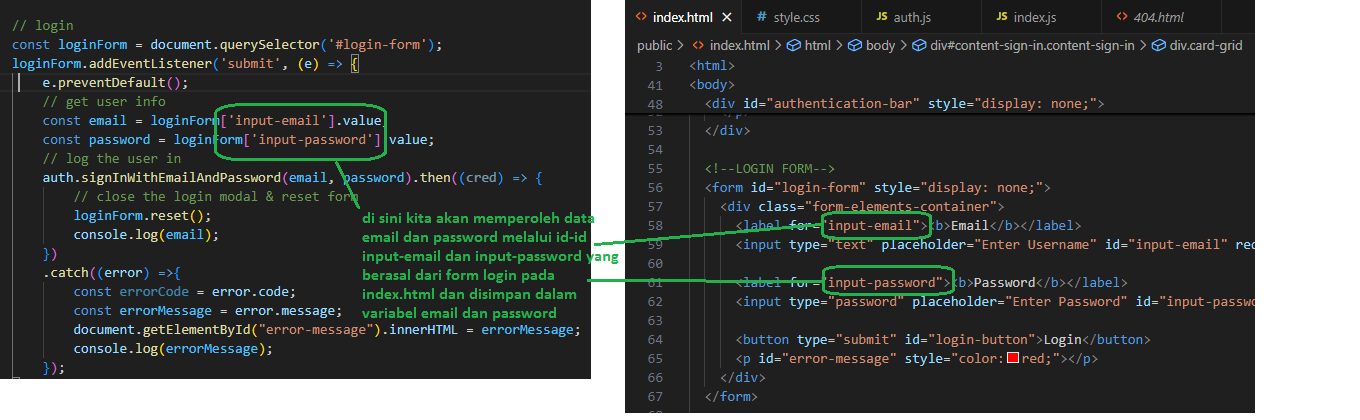This screenshot has width=1360, height=420.
Task: Click the chevron after public in breadcrumbs
Action: (681, 45)
